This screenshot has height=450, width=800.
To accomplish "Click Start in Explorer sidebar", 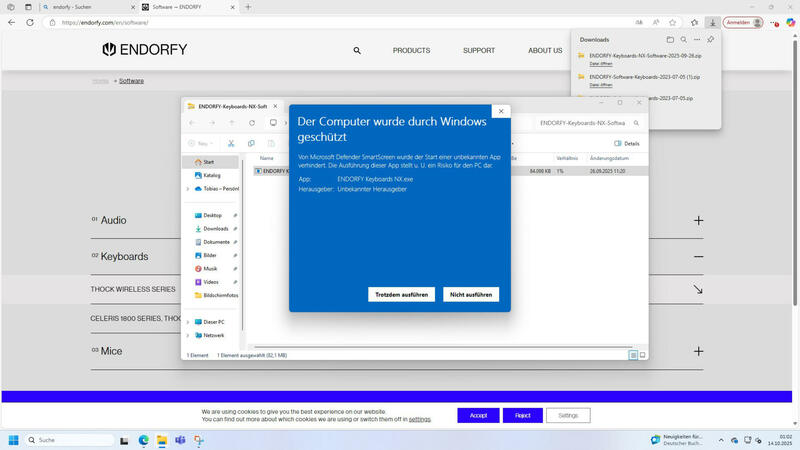I will 211,162.
